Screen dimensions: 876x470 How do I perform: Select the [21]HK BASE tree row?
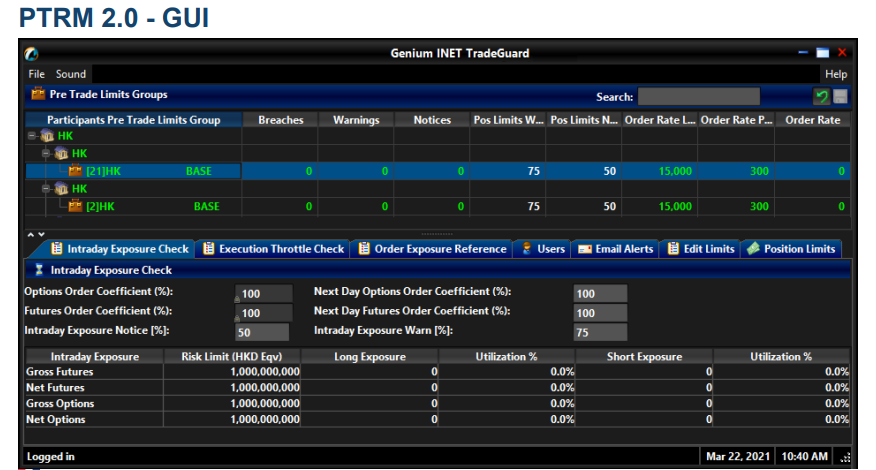pos(438,171)
